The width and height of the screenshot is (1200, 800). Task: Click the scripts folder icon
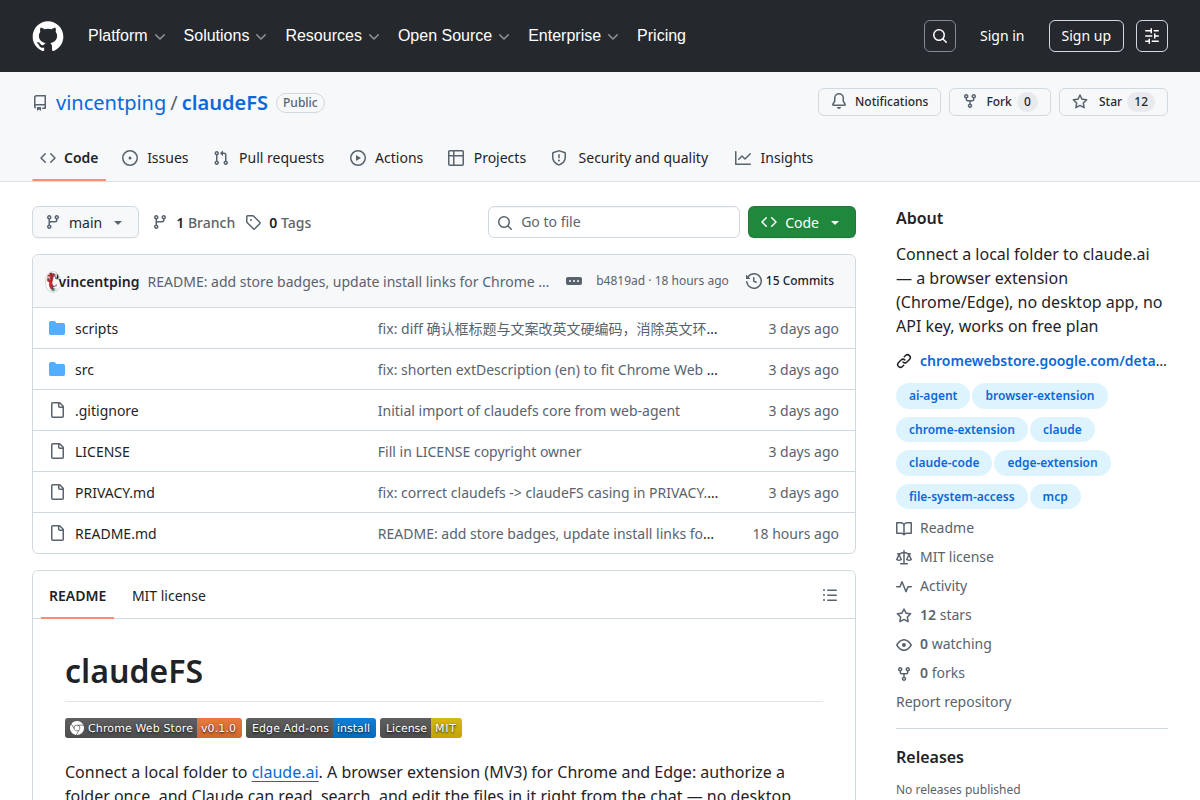[57, 329]
